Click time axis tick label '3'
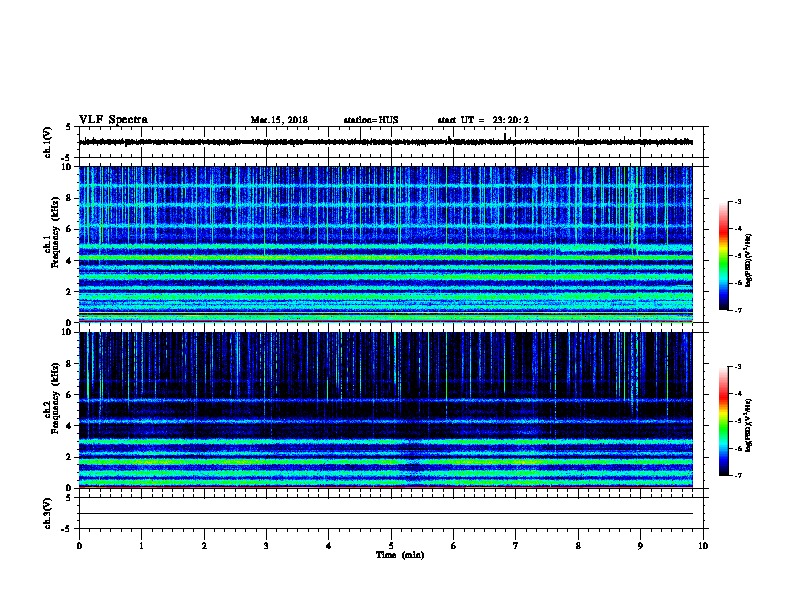This screenshot has height=612, width=792. (266, 545)
